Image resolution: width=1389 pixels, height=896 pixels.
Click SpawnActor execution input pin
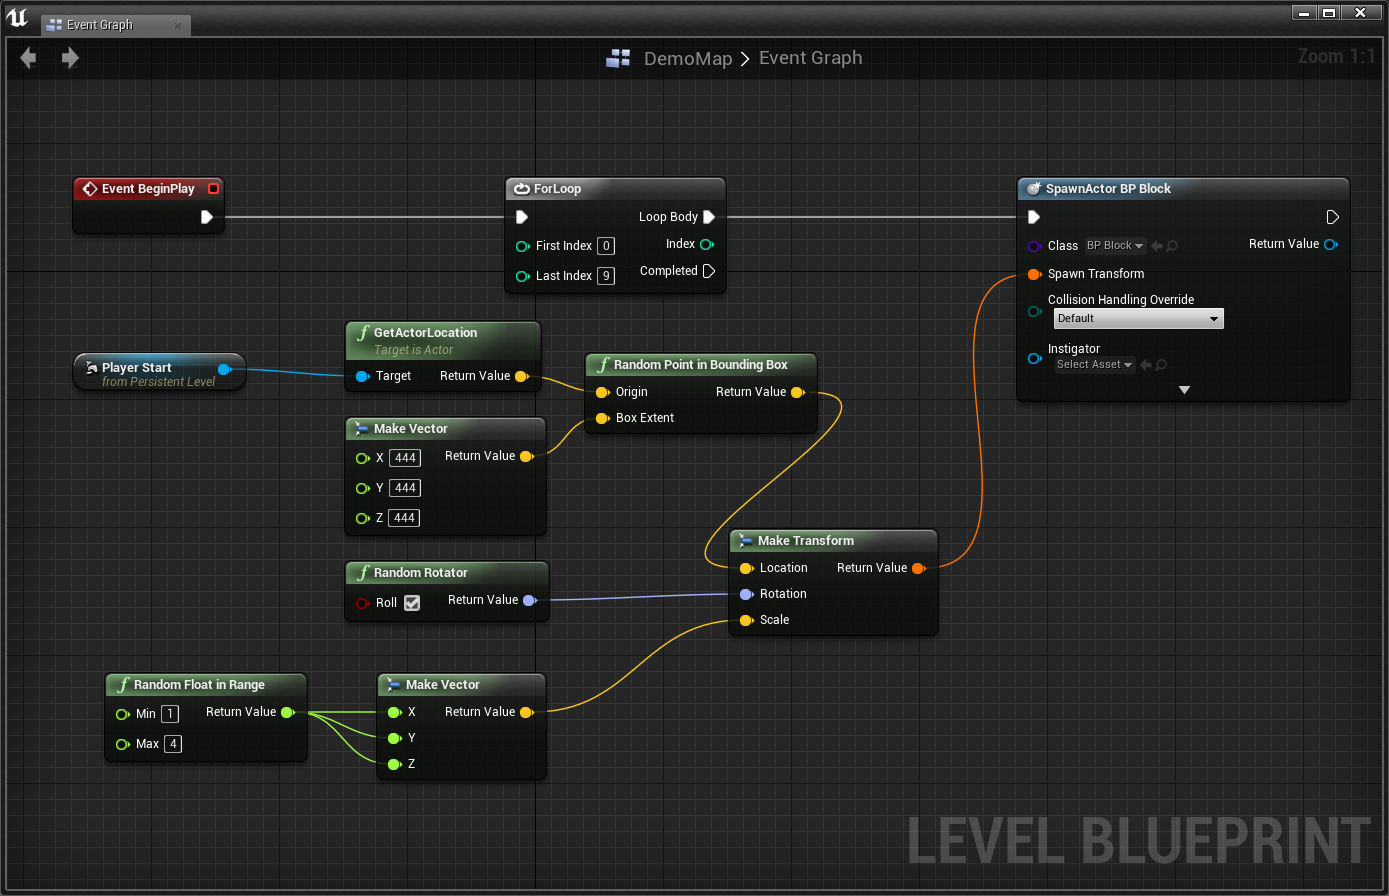point(1034,217)
